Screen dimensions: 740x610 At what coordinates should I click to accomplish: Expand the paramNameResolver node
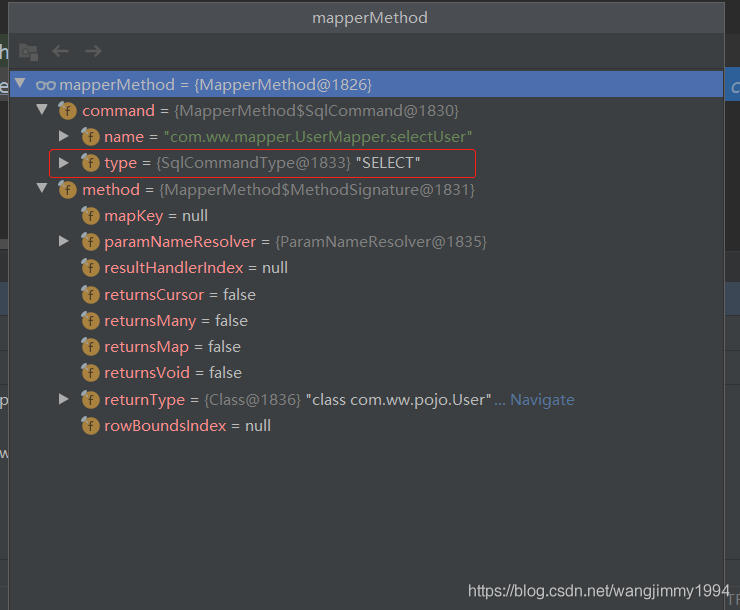click(64, 241)
